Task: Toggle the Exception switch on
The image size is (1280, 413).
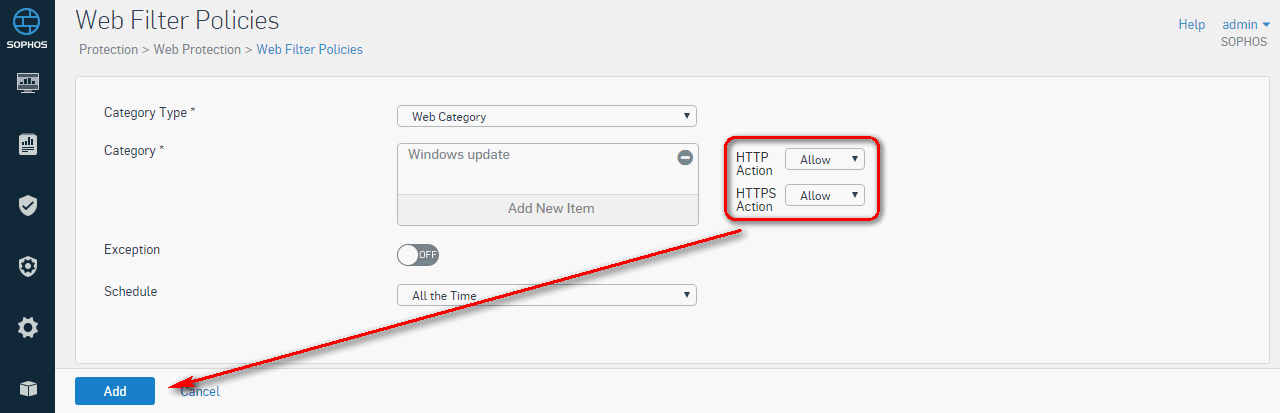Action: click(418, 254)
